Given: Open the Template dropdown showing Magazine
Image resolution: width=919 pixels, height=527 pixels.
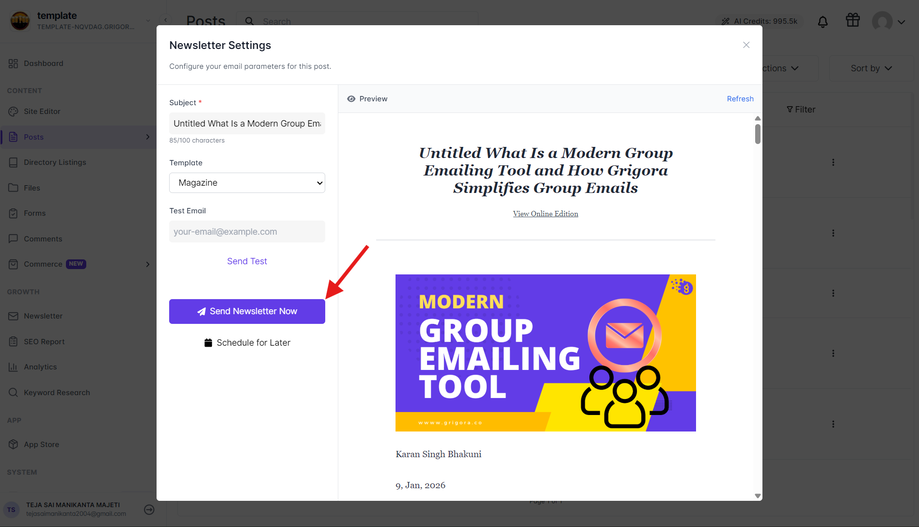Looking at the screenshot, I should coord(247,183).
